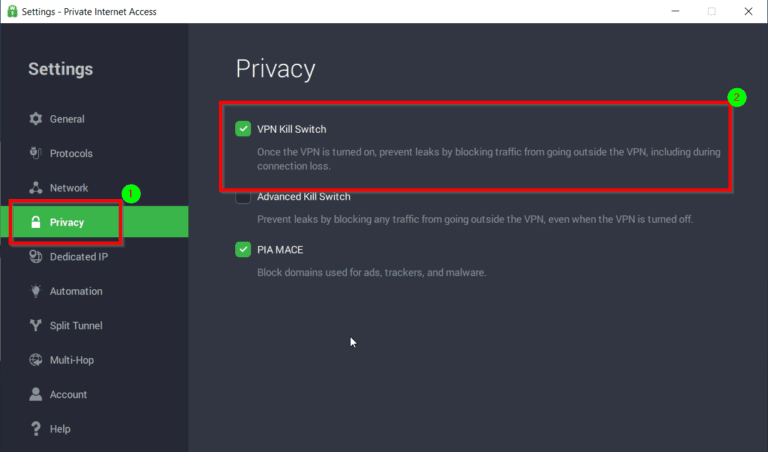Click the Network nodes icon
Screen dimensions: 768x452
click(x=35, y=188)
